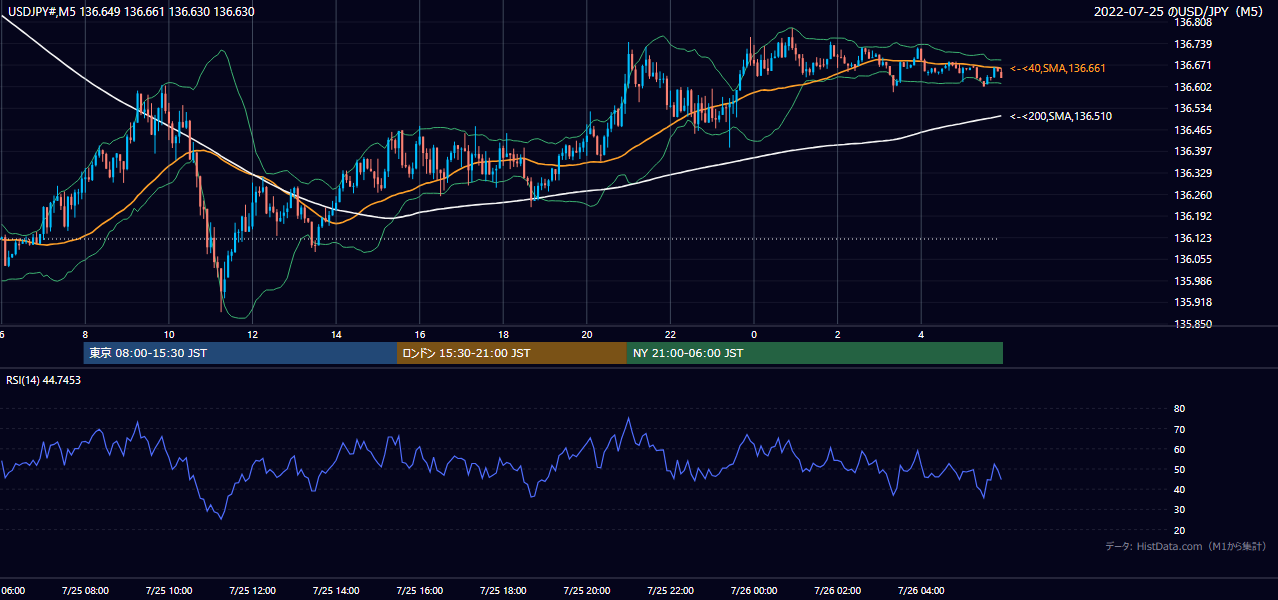Click the 2022-07-25 のUSD/JPY (M5) title
Screen dimensions: 1278x600
tap(1180, 12)
